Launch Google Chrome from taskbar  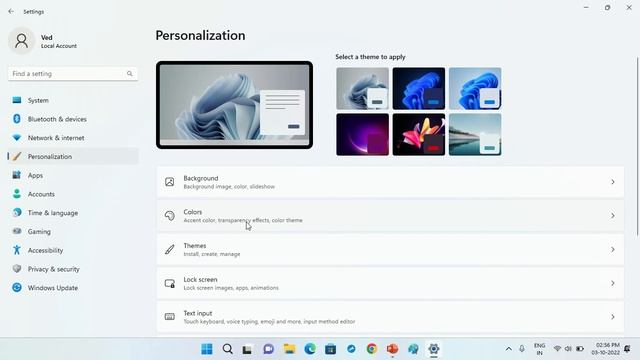tap(372, 349)
